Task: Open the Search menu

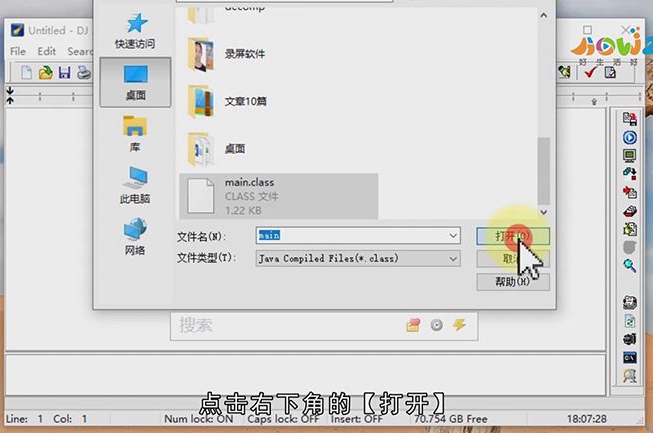Action: (80, 51)
